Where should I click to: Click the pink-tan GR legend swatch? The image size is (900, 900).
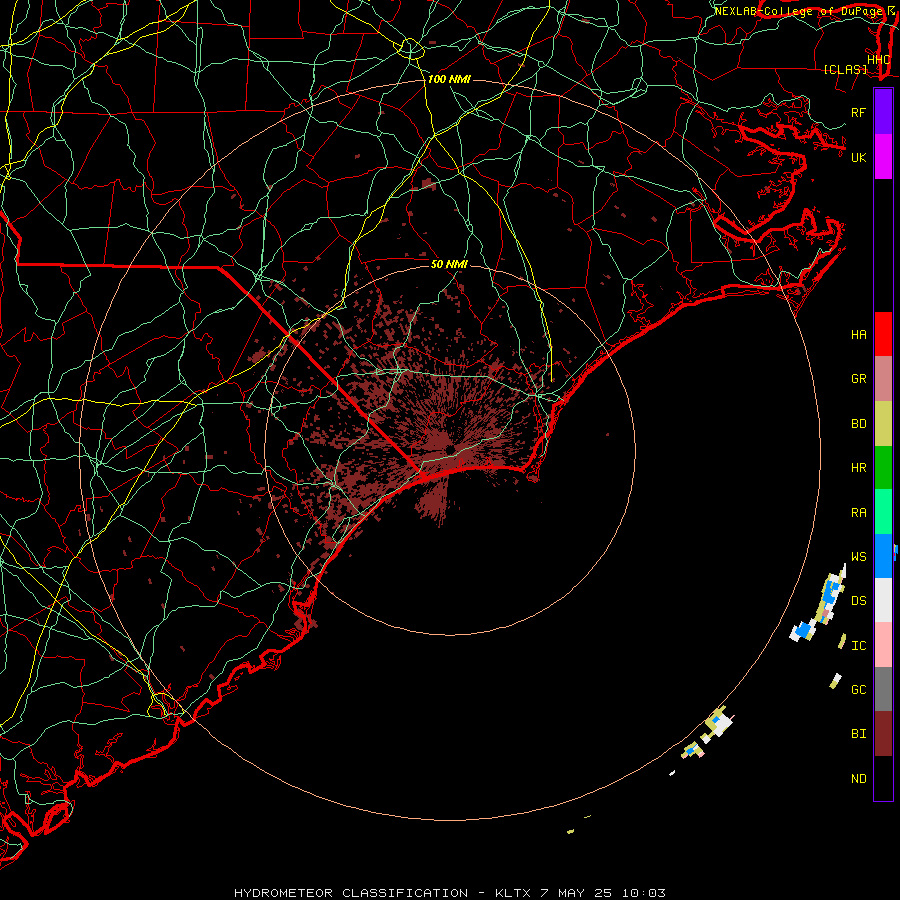pyautogui.click(x=883, y=379)
